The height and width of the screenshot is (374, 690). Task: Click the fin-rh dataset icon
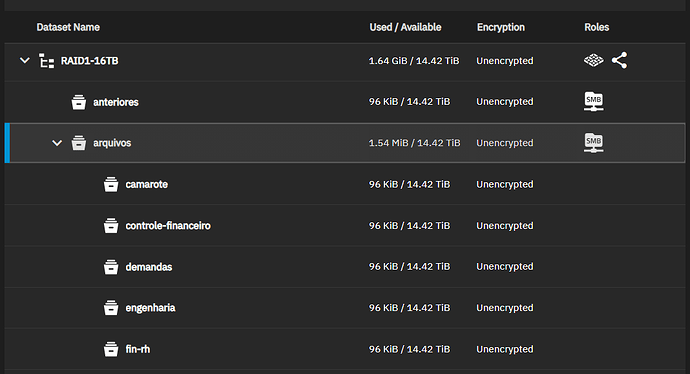coord(111,349)
